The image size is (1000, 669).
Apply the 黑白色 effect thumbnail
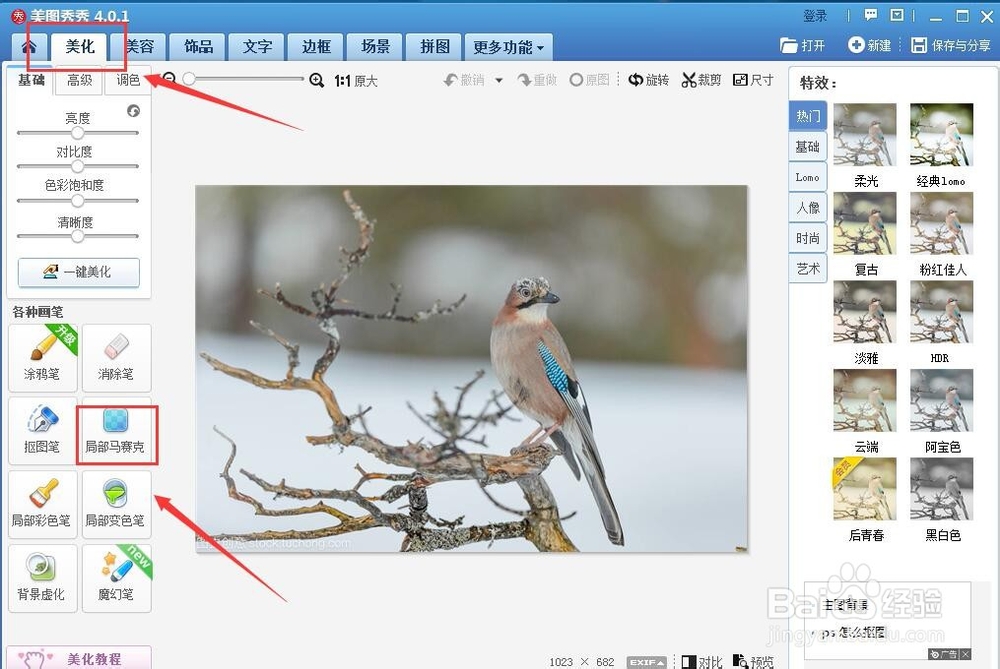click(x=941, y=489)
